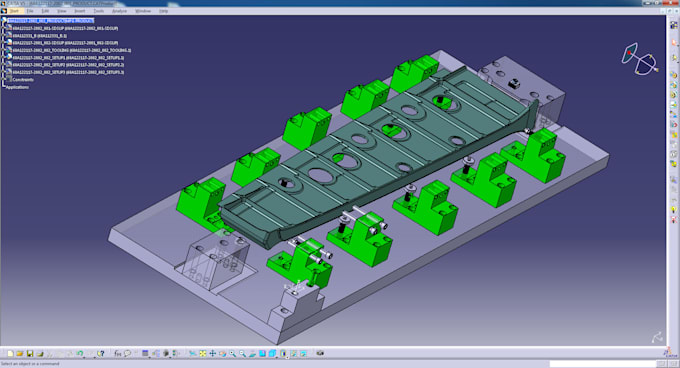The height and width of the screenshot is (368, 680).
Task: Click the Hide/Show icon
Action: point(294,354)
